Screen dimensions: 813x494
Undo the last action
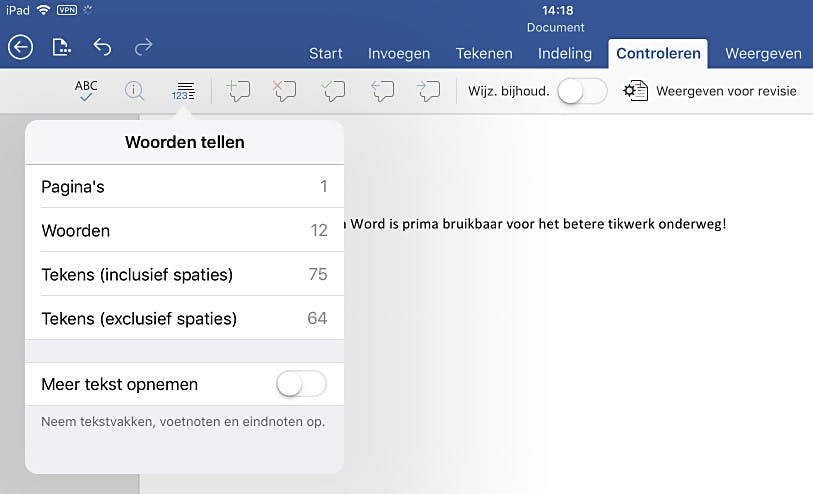click(x=102, y=47)
